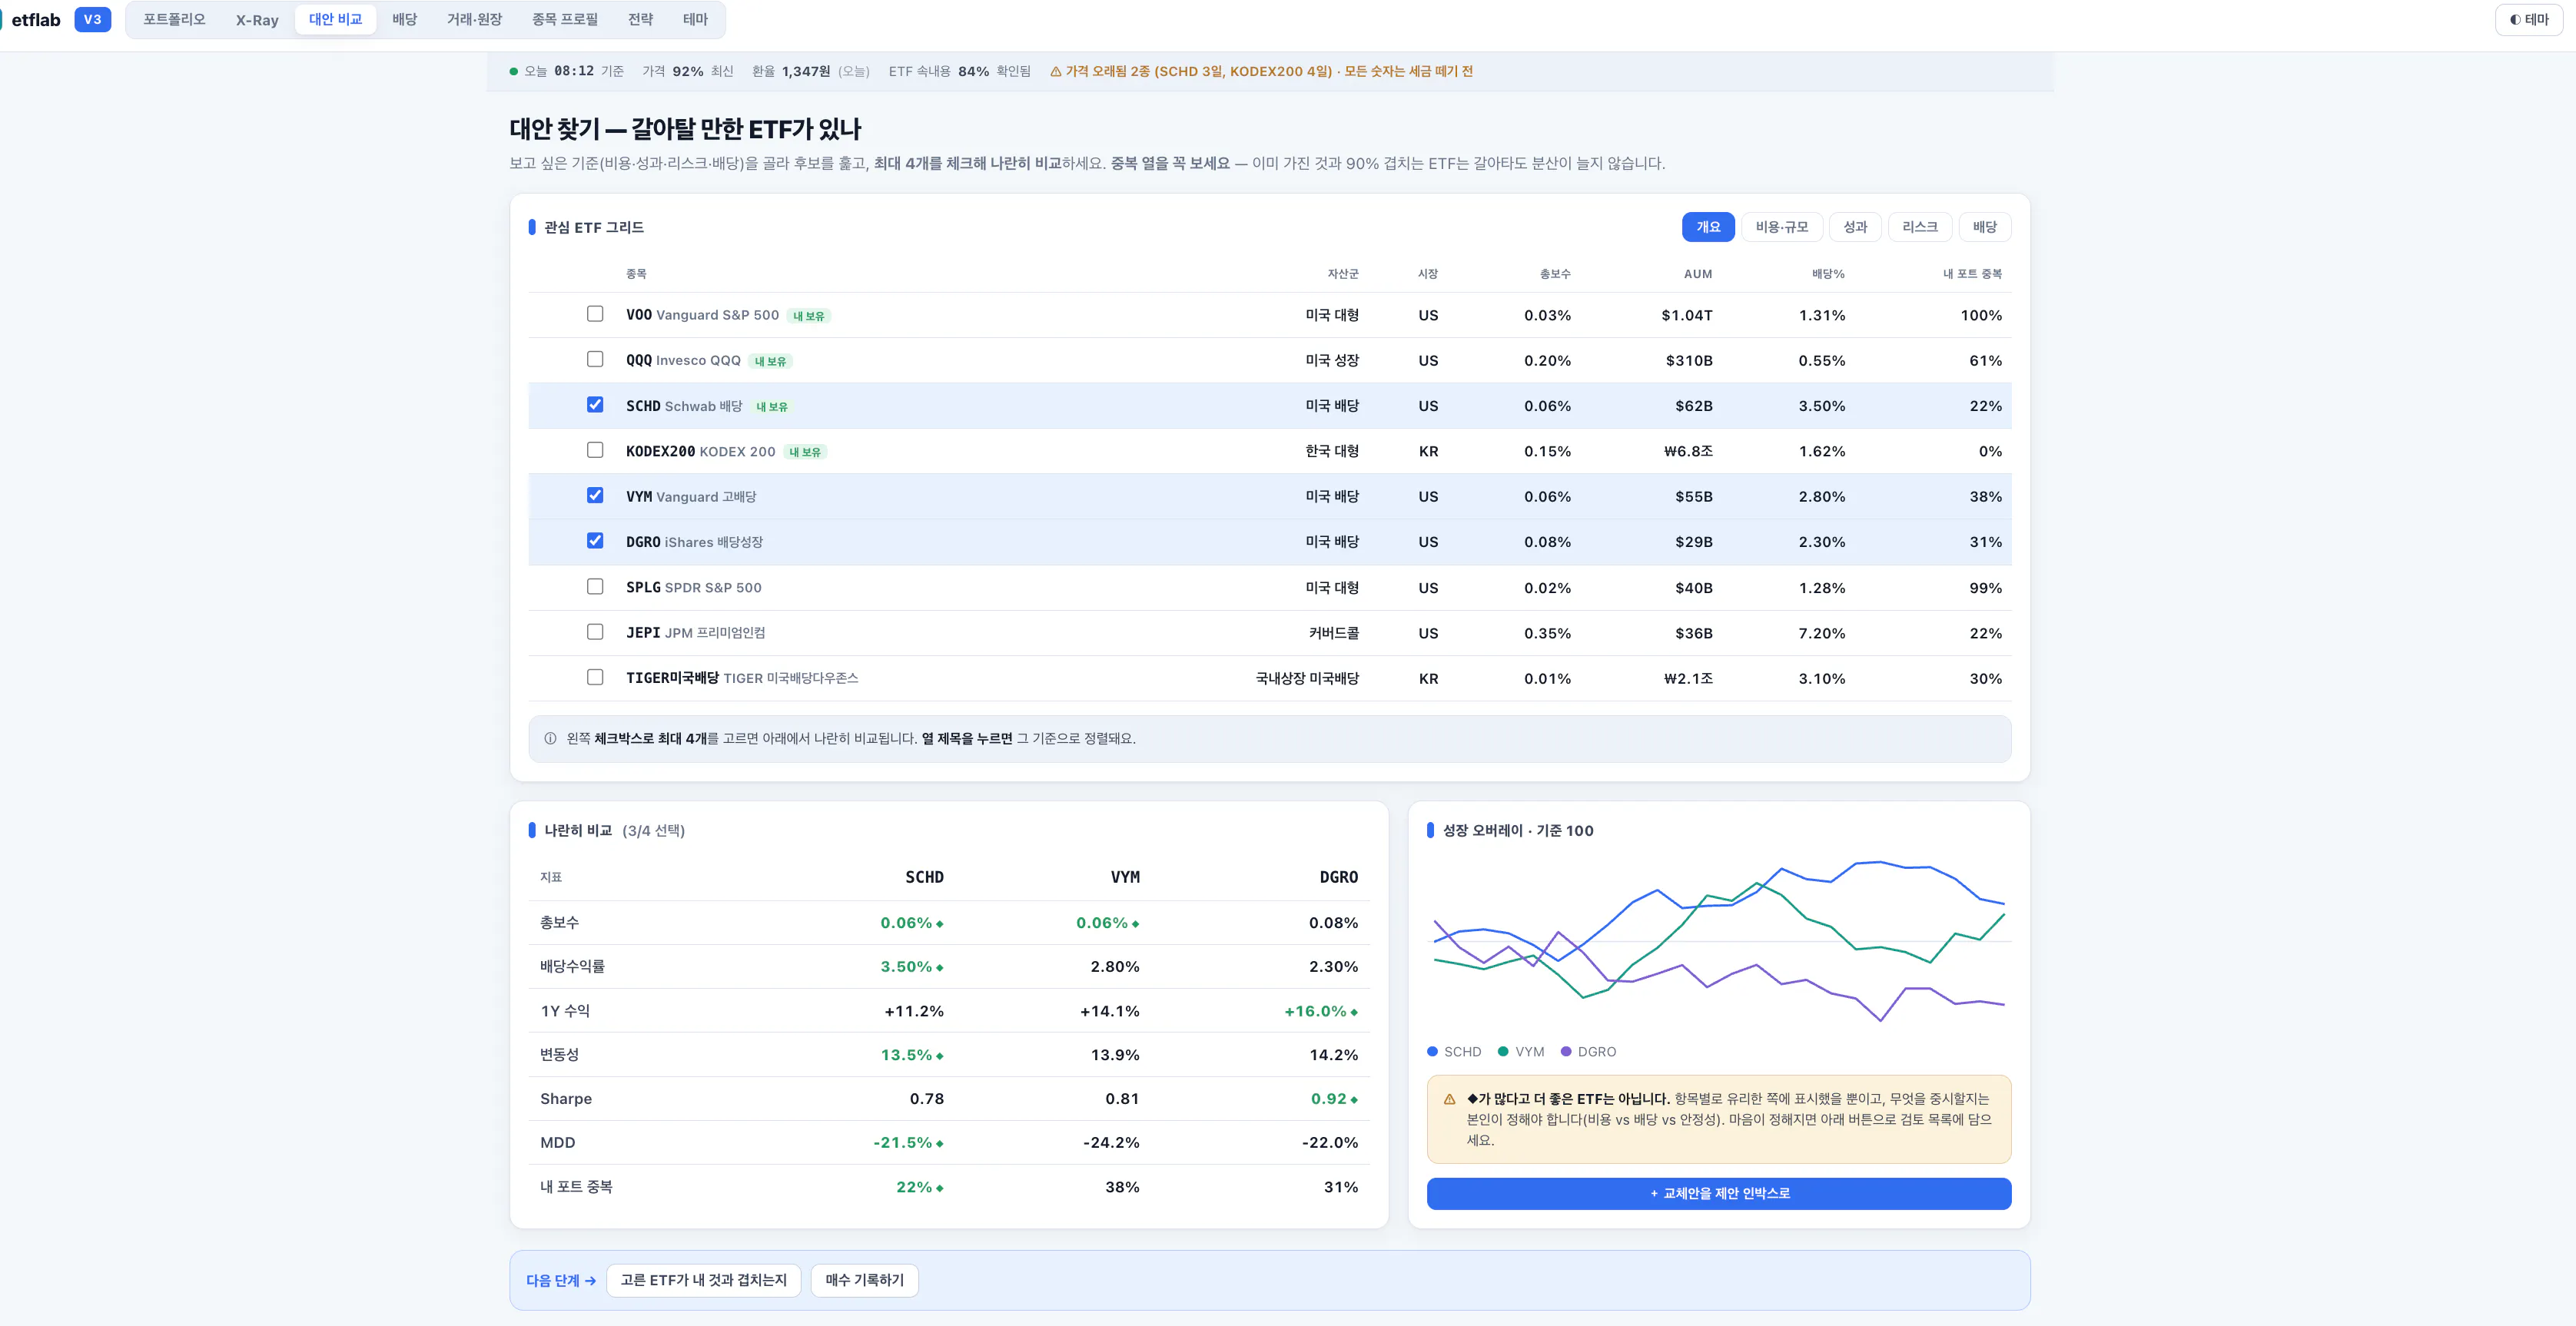2576x1326 pixels.
Task: Sort grid by 자산군 column header
Action: 1342,274
